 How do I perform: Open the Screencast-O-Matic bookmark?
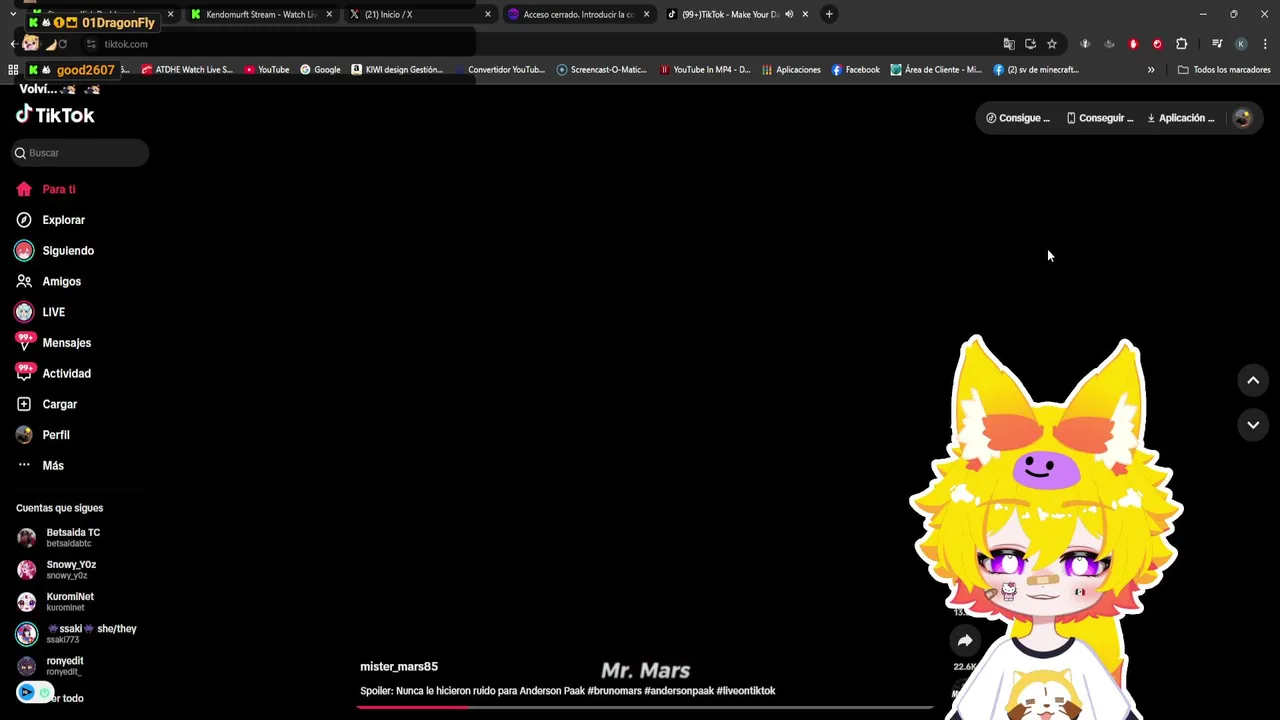pyautogui.click(x=602, y=70)
